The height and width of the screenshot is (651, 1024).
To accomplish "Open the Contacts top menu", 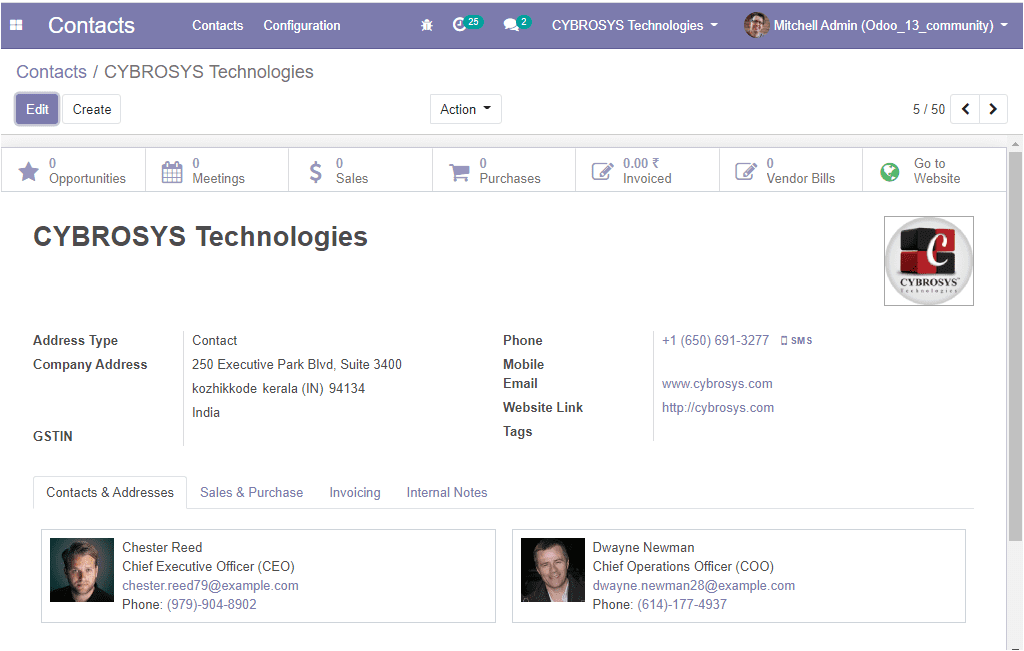I will [x=217, y=25].
